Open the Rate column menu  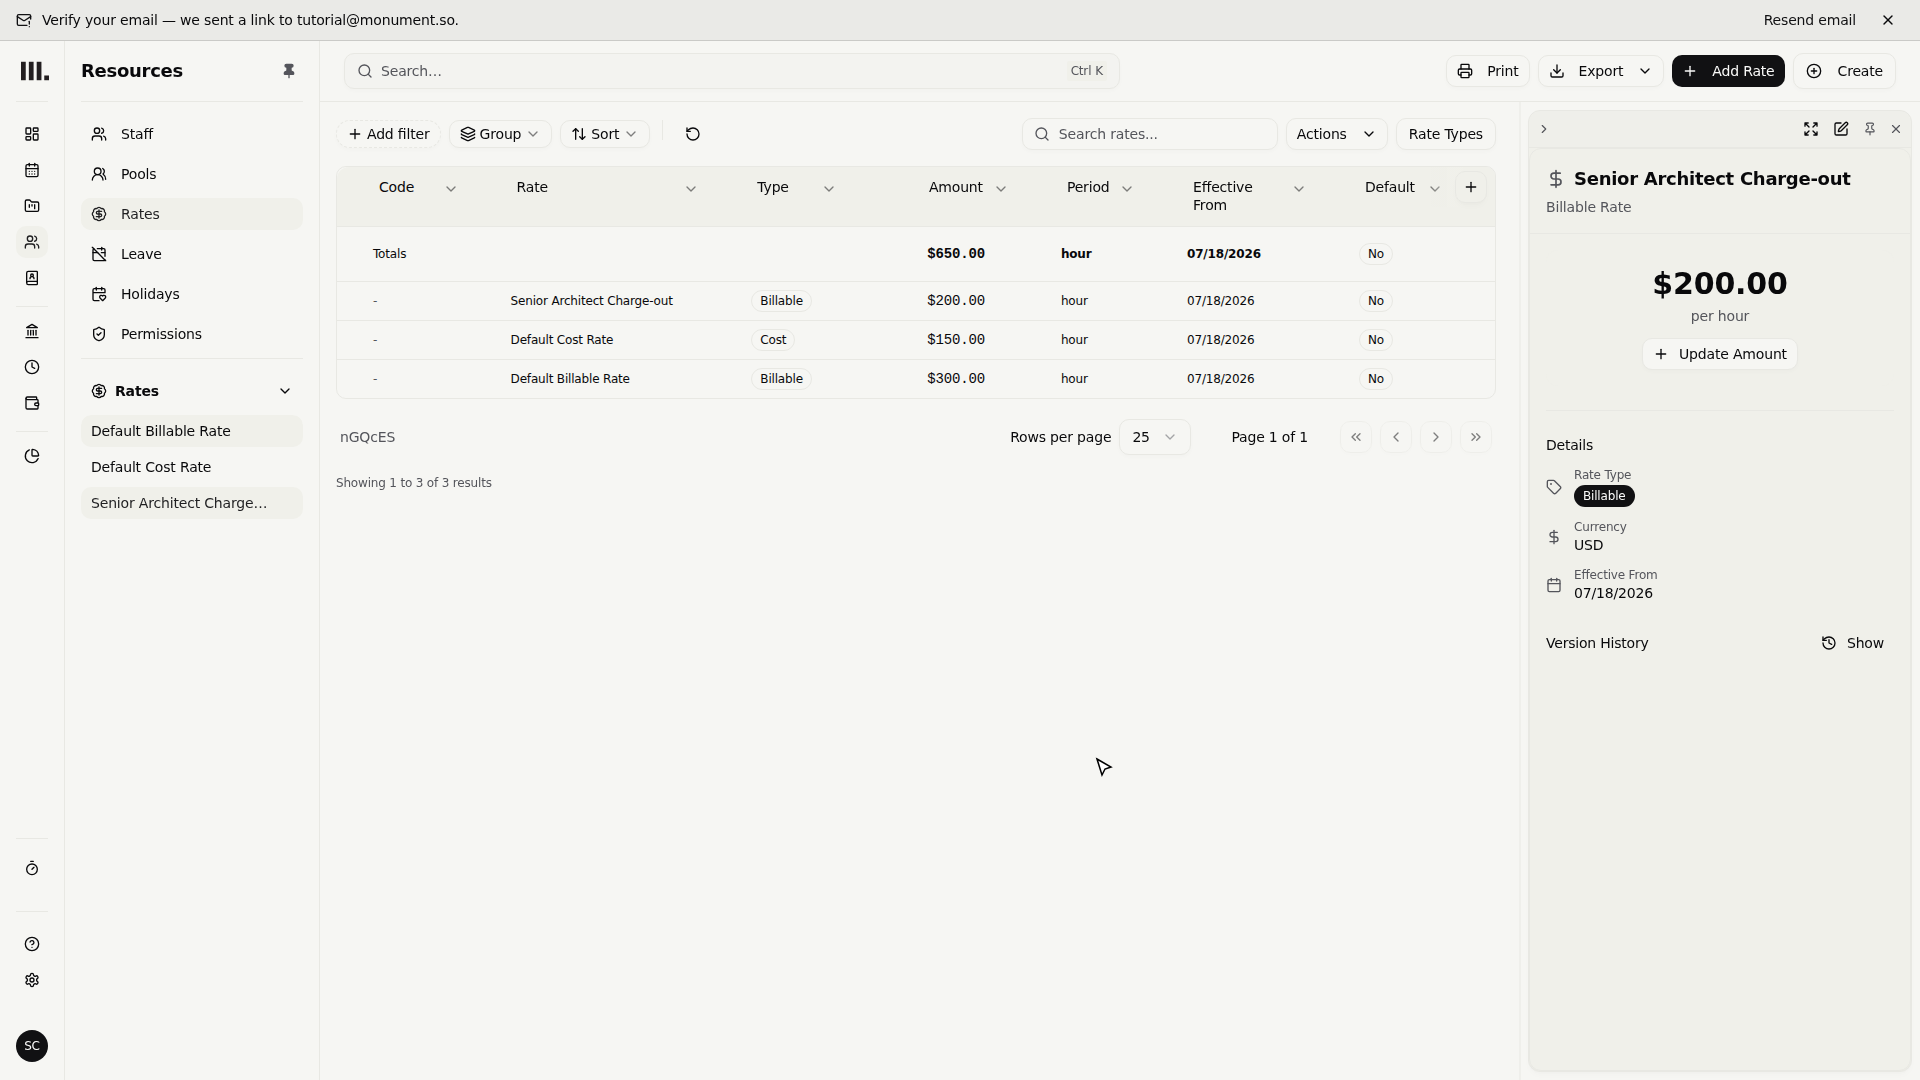691,188
